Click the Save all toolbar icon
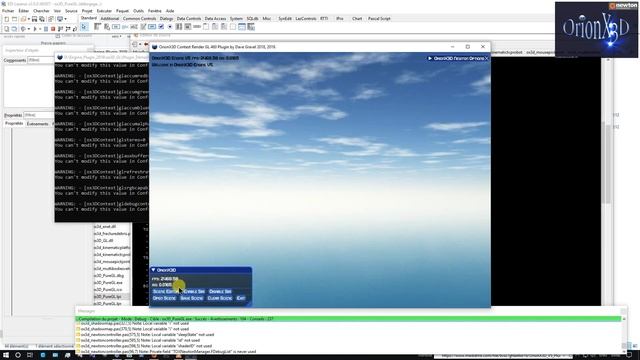640x360 pixels. pyautogui.click(x=42, y=19)
